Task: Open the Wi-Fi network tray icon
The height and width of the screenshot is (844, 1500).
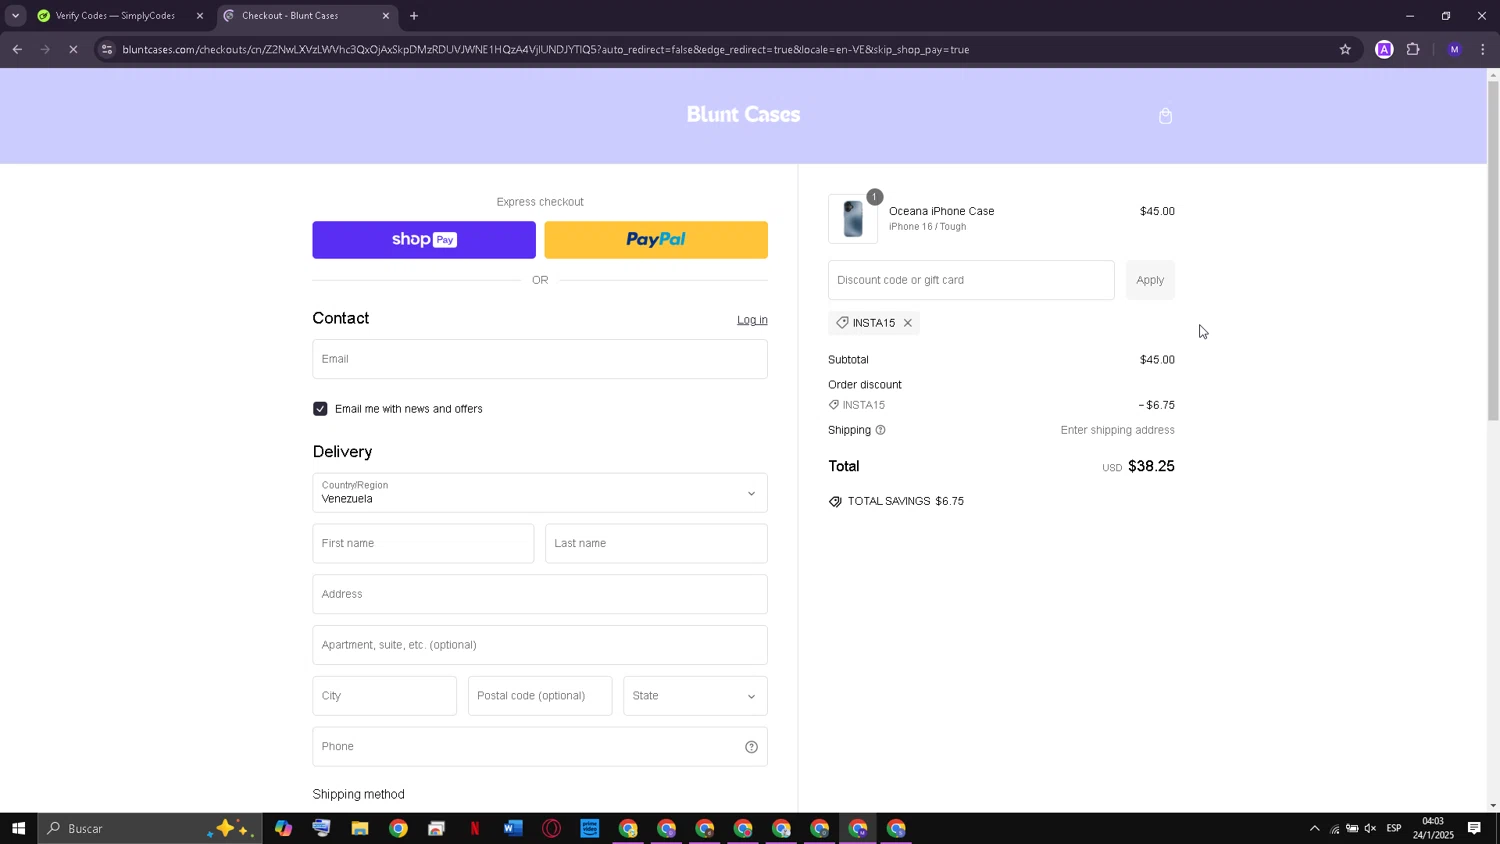Action: [x=1334, y=828]
